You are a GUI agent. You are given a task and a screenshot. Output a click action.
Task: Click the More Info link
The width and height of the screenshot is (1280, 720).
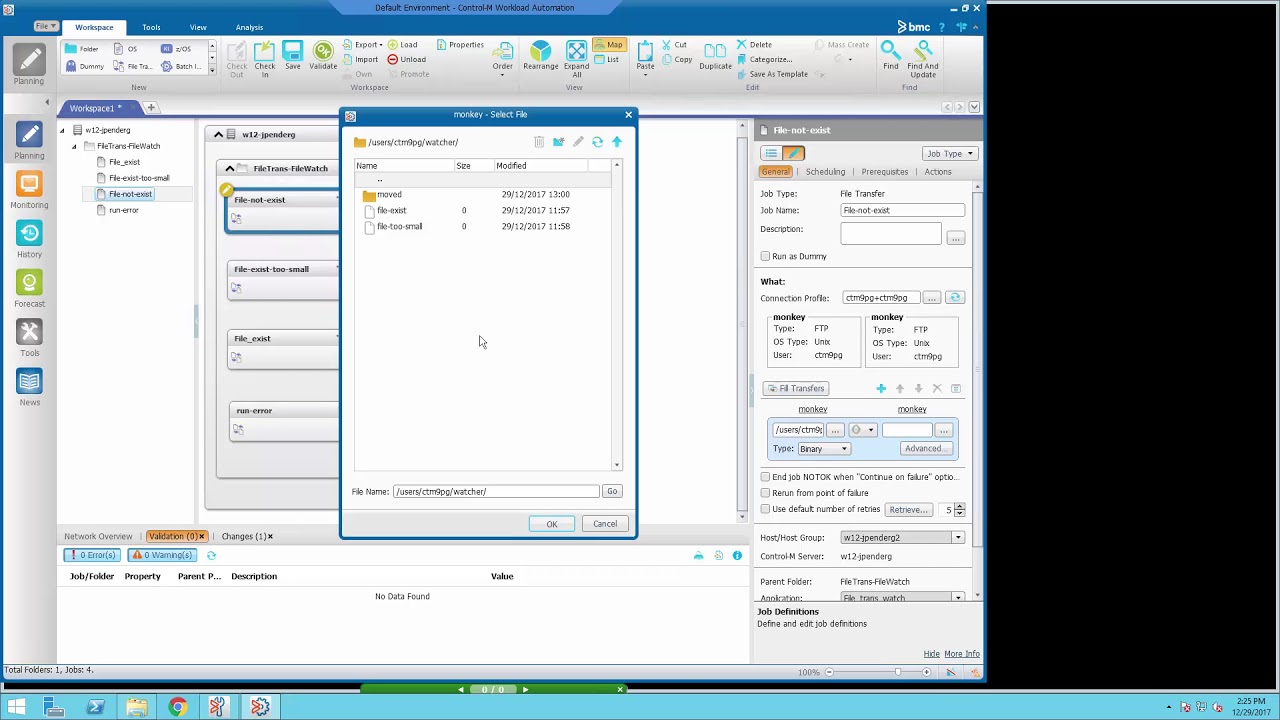coord(962,654)
